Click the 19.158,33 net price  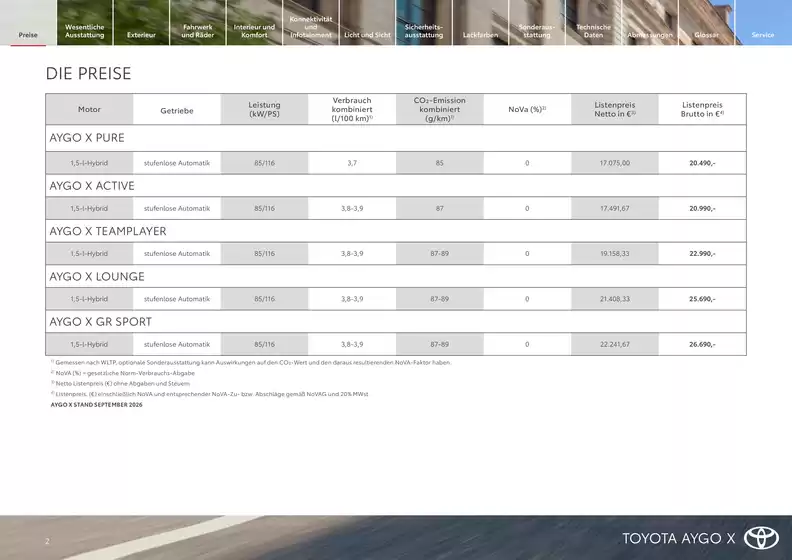point(615,253)
